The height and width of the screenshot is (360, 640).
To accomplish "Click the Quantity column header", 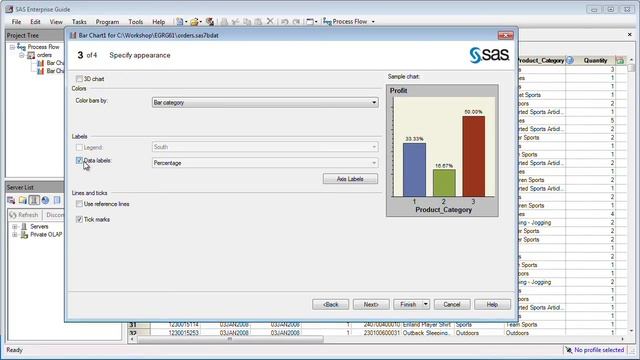I will point(595,60).
